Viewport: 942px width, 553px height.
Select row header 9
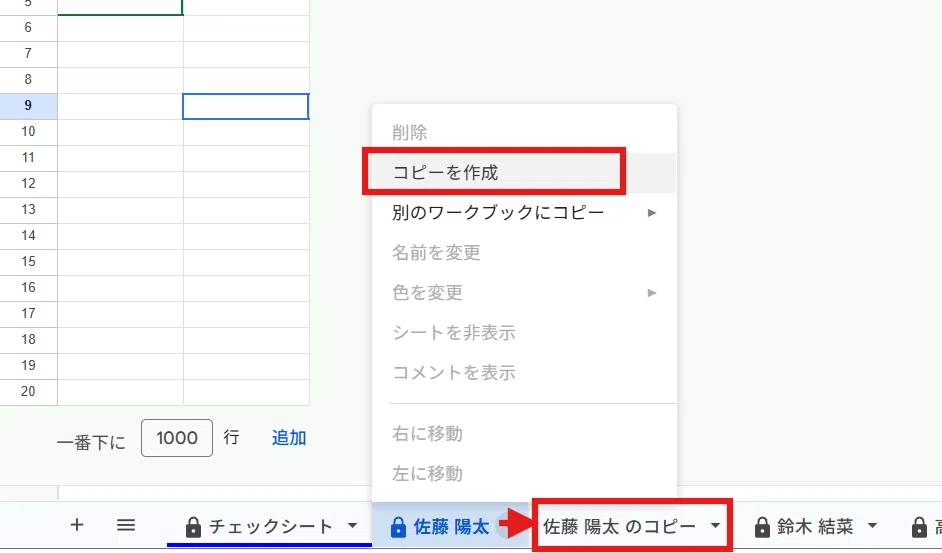point(28,106)
